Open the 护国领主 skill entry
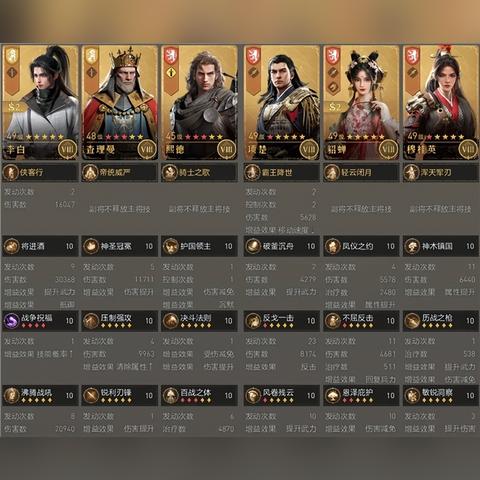Screen dimensions: 480x480 [x=199, y=246]
